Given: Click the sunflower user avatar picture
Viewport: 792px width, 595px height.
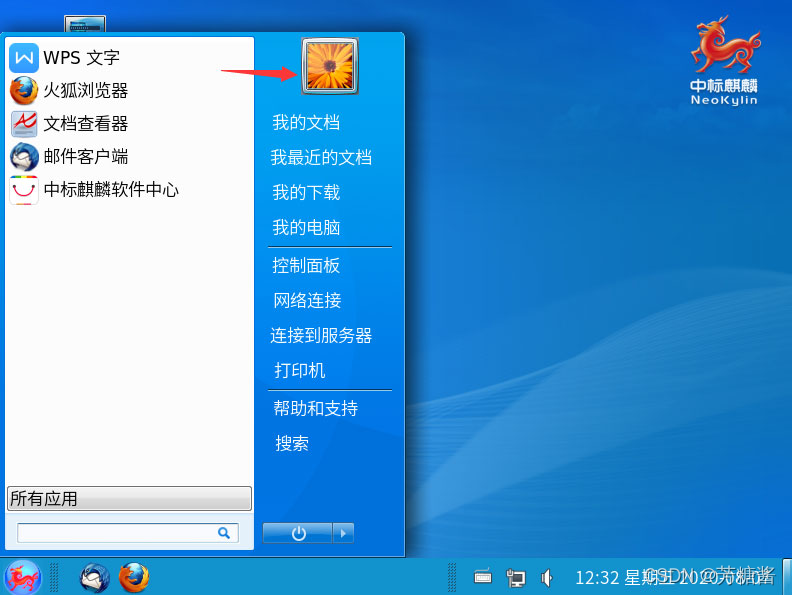Looking at the screenshot, I should (330, 66).
